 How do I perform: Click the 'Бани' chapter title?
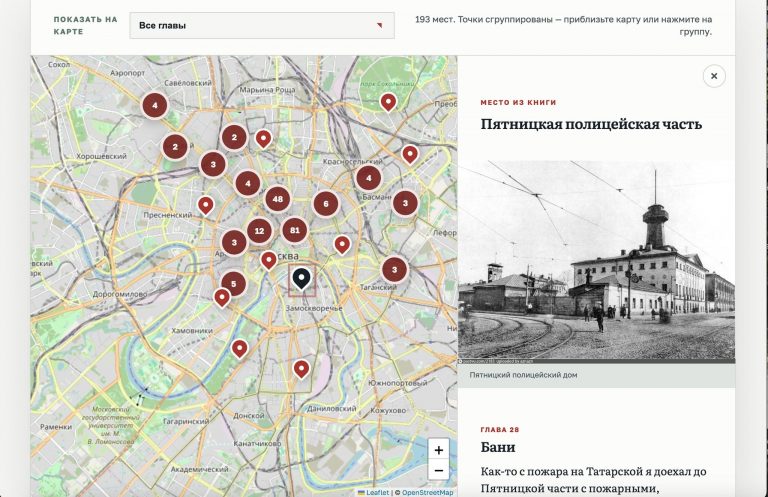point(498,447)
